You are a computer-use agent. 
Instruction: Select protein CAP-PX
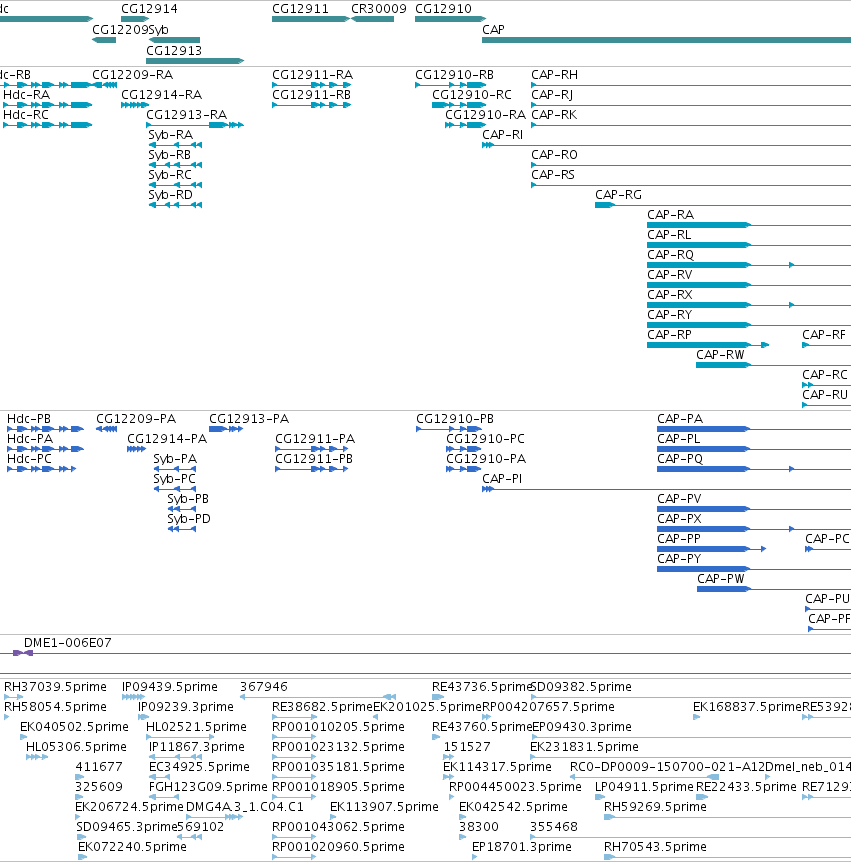(x=754, y=529)
